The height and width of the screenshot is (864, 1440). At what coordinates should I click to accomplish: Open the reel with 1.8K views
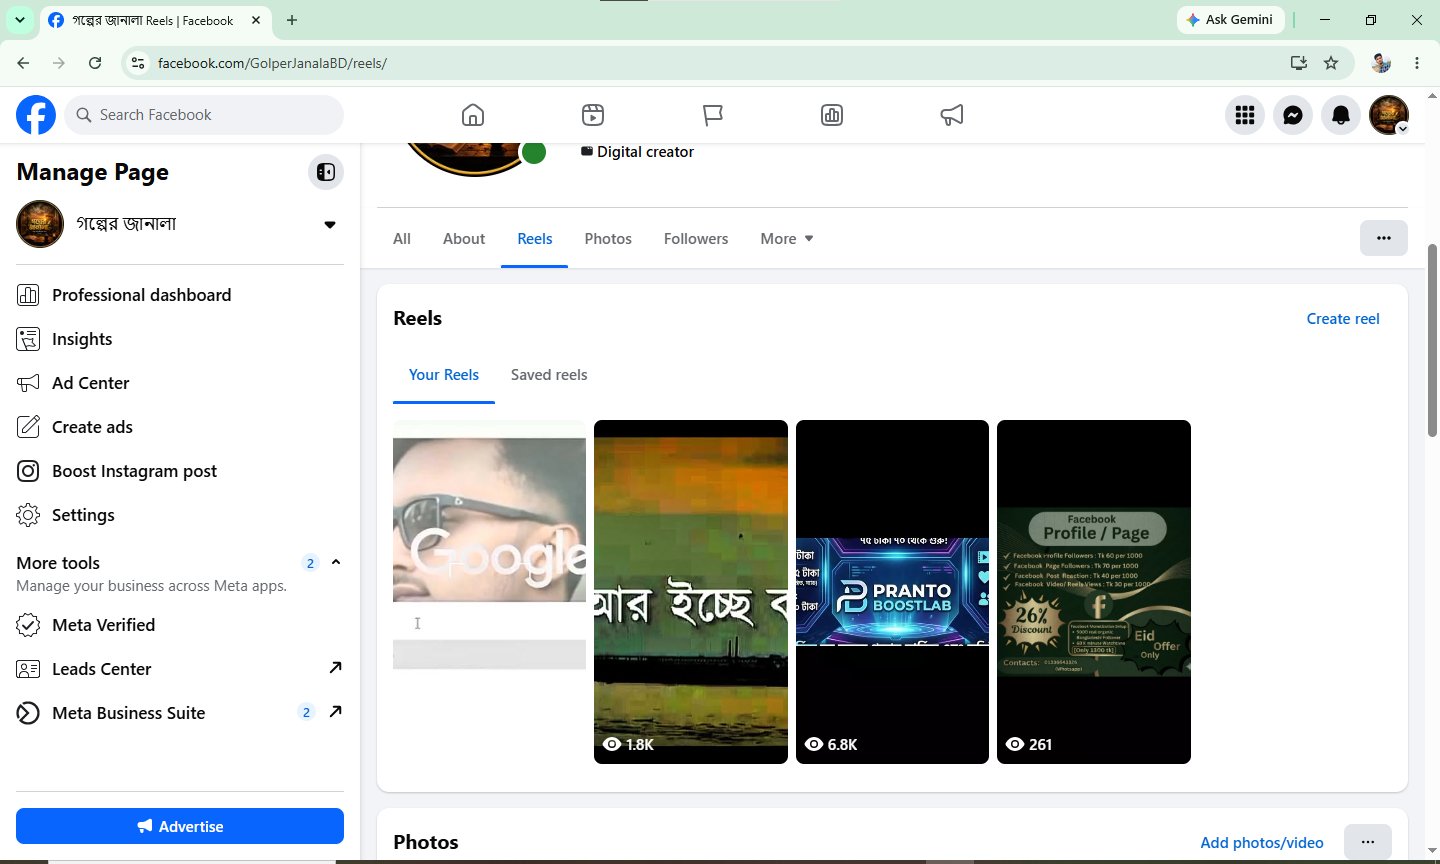tap(691, 592)
